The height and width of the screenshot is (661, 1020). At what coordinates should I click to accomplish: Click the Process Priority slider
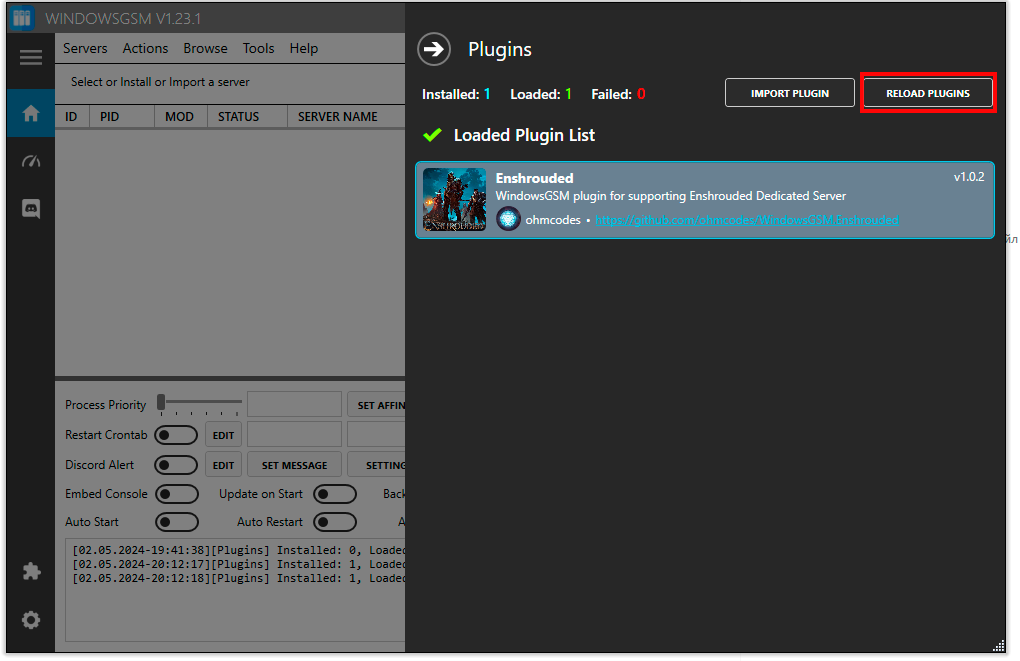200,403
